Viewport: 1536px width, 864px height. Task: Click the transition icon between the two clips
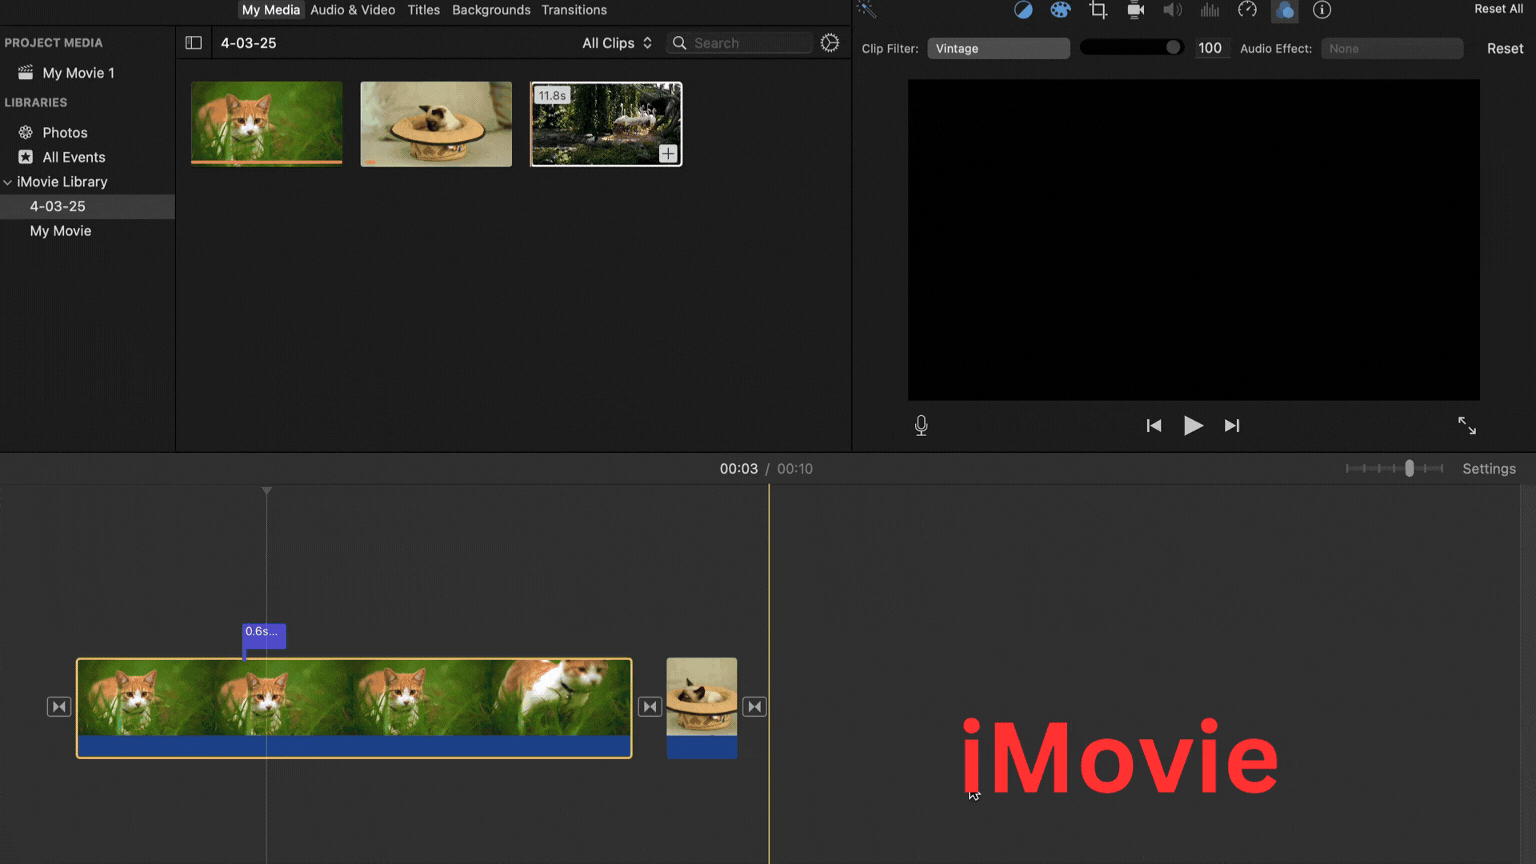click(650, 707)
